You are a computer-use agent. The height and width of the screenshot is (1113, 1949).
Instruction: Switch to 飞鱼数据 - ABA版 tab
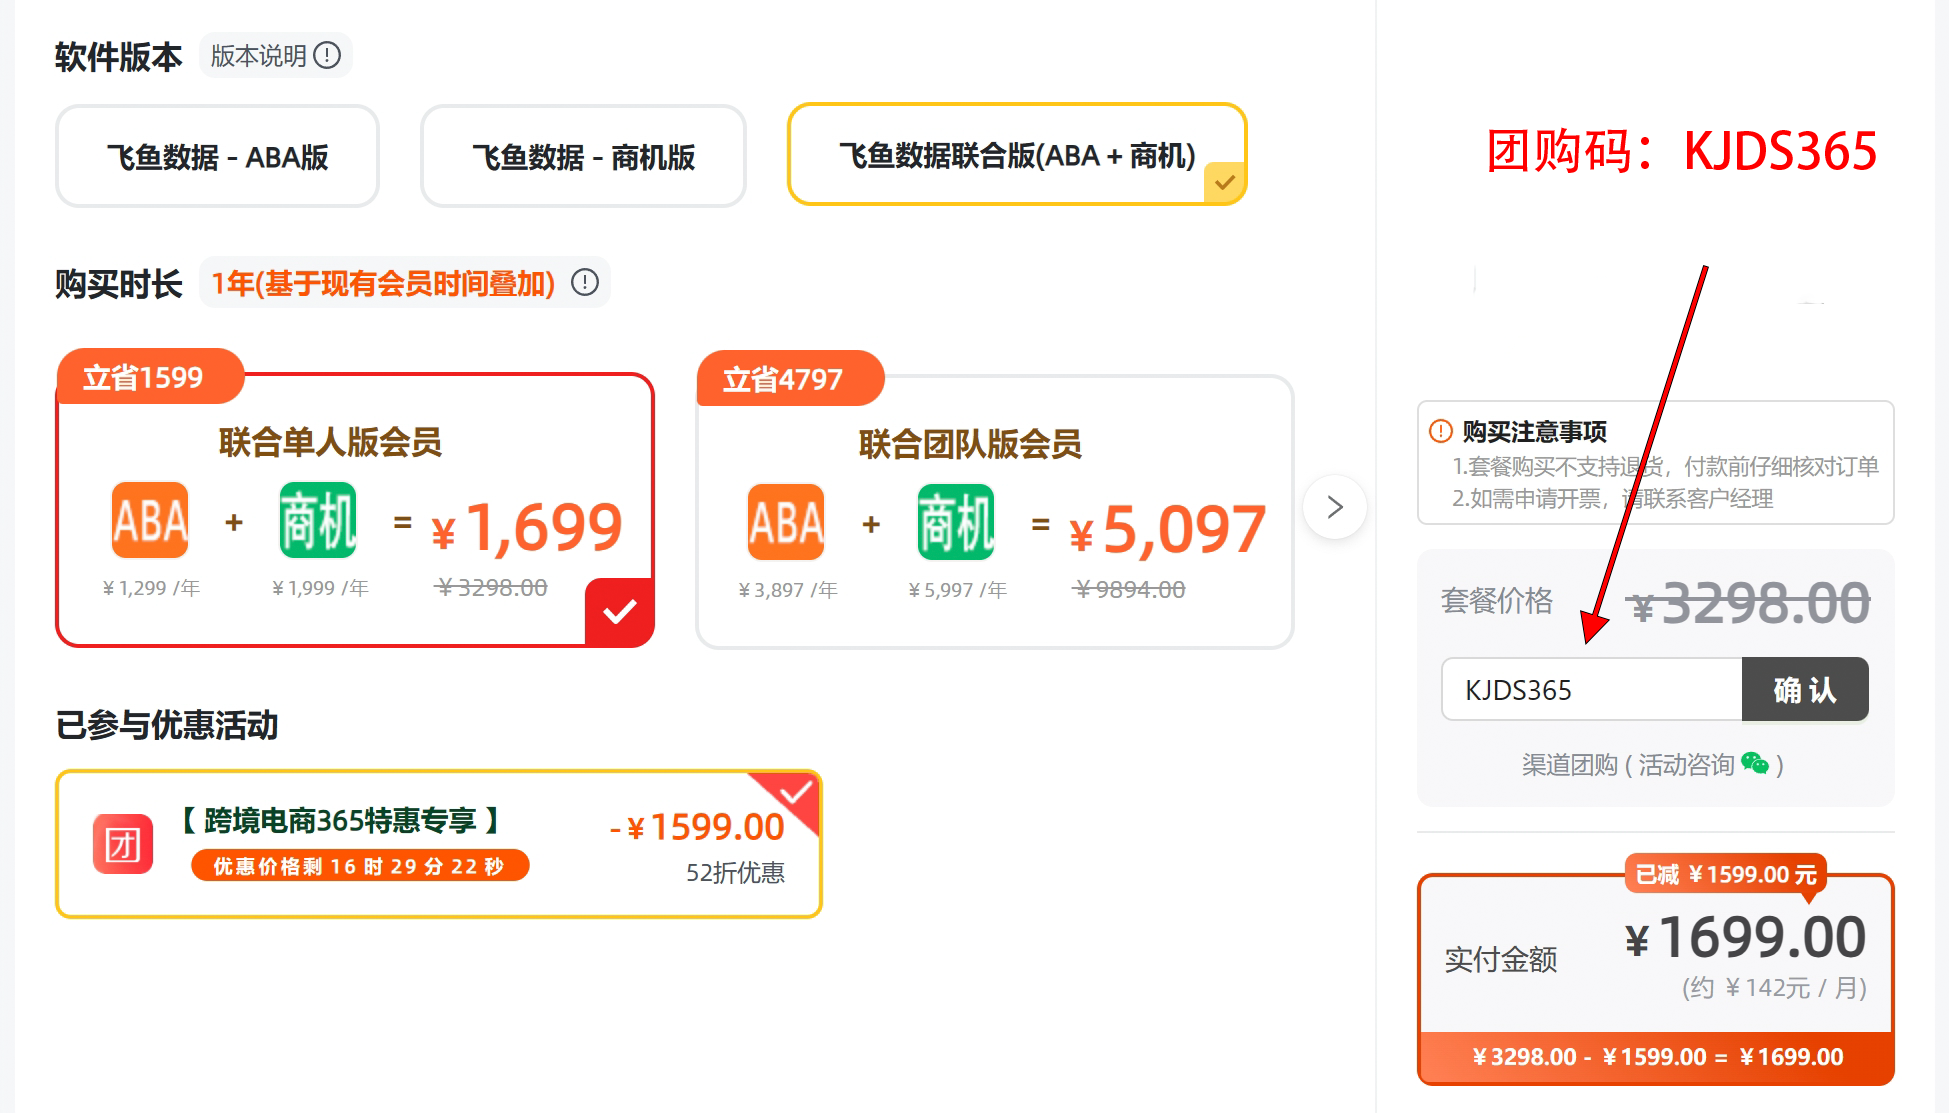click(x=217, y=157)
